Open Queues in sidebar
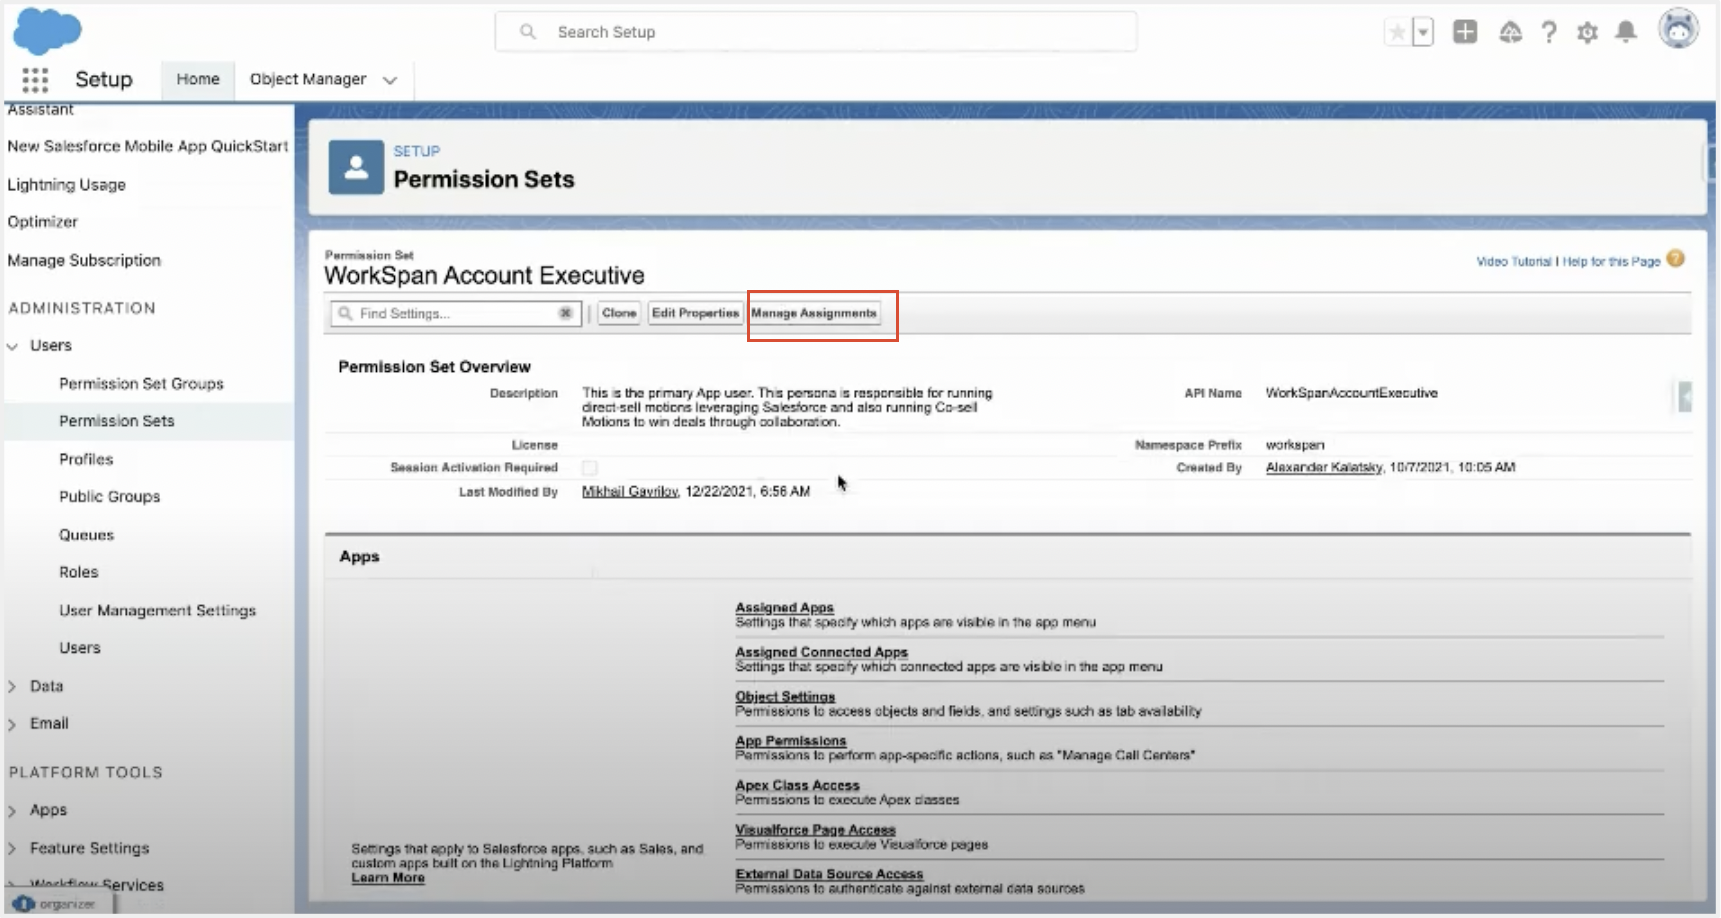 (86, 535)
